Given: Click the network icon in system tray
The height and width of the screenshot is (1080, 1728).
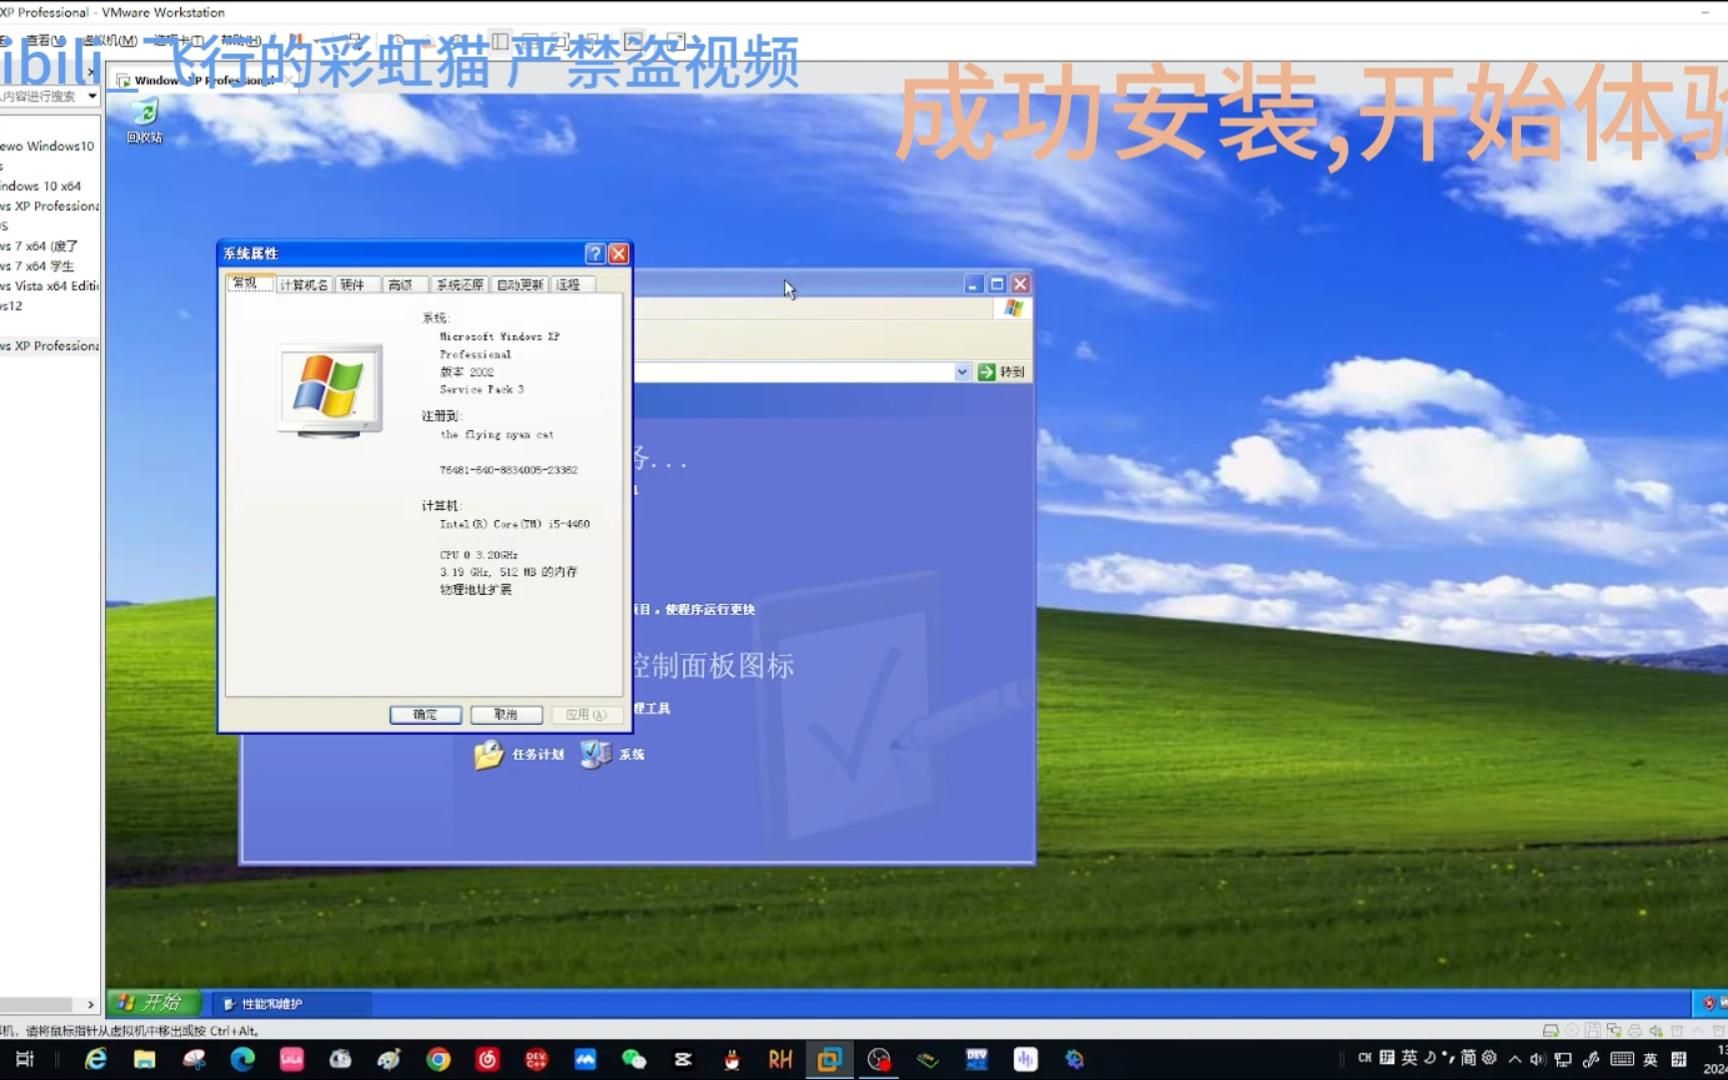Looking at the screenshot, I should coord(1563,1059).
